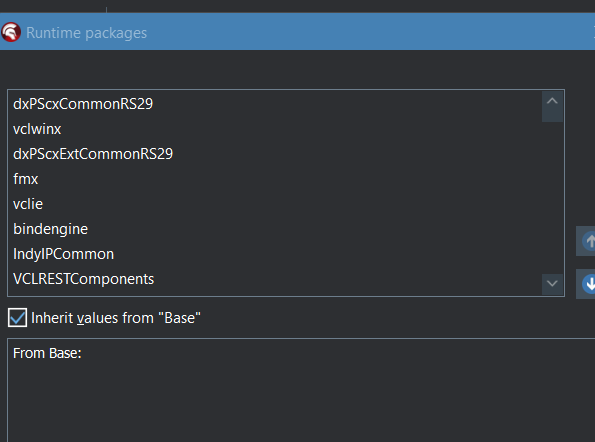Select the vclwinx package entry
This screenshot has height=442, width=595.
pos(37,129)
